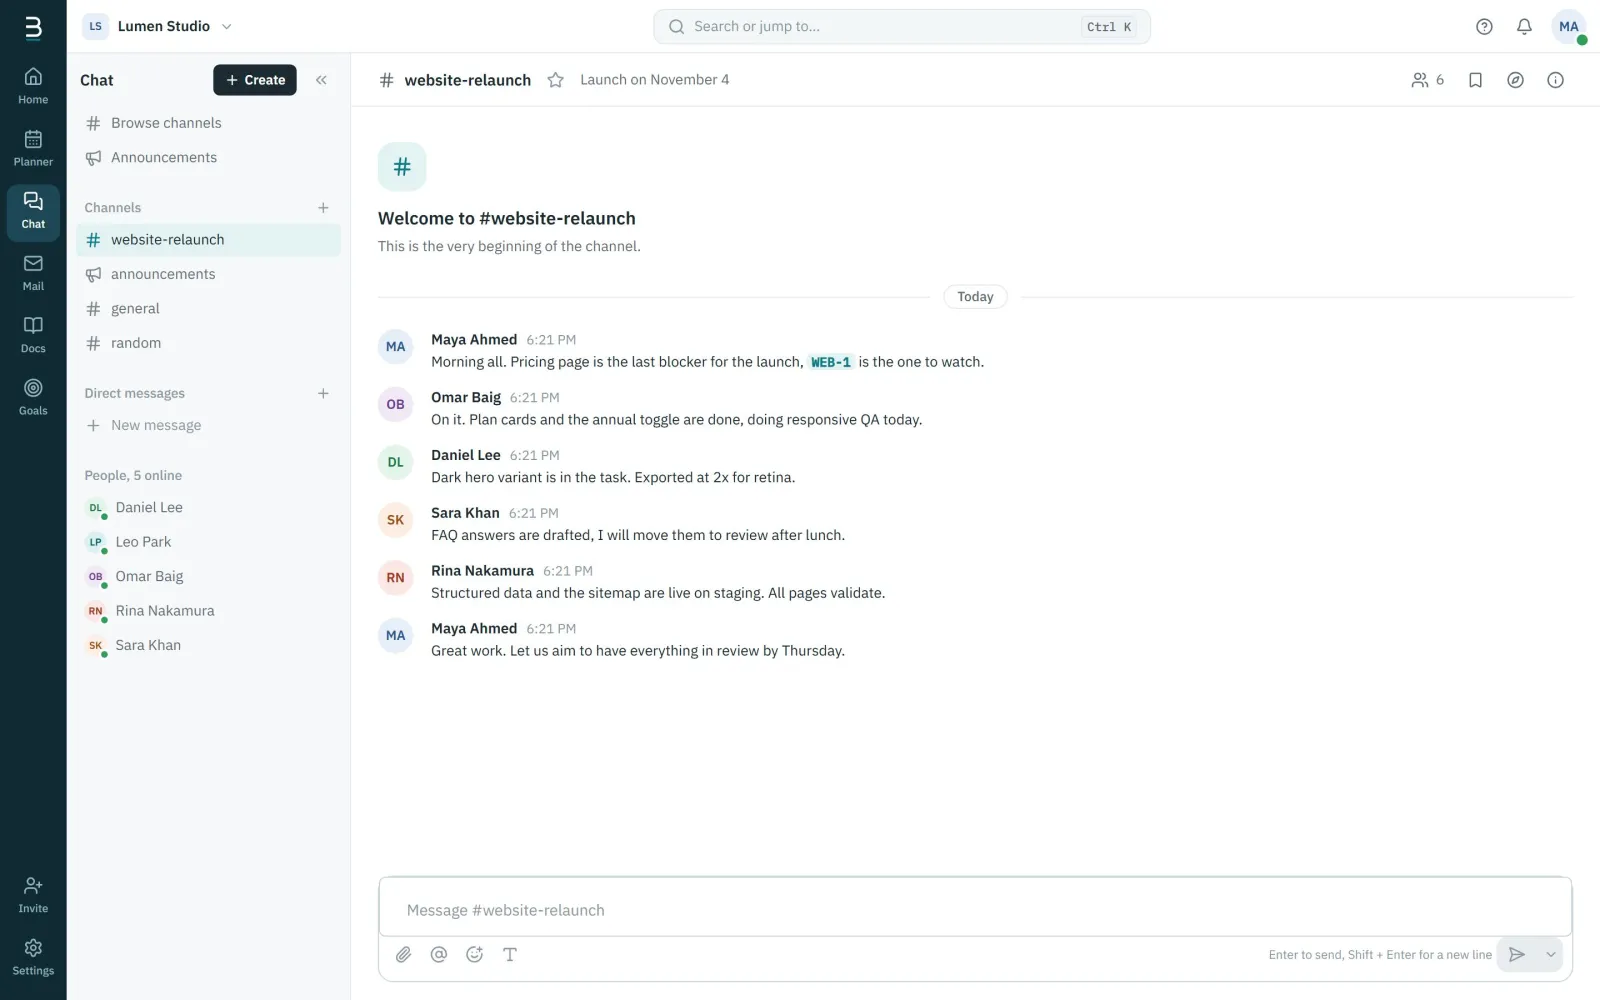
Task: Click the People, 5 online header
Action: point(133,476)
